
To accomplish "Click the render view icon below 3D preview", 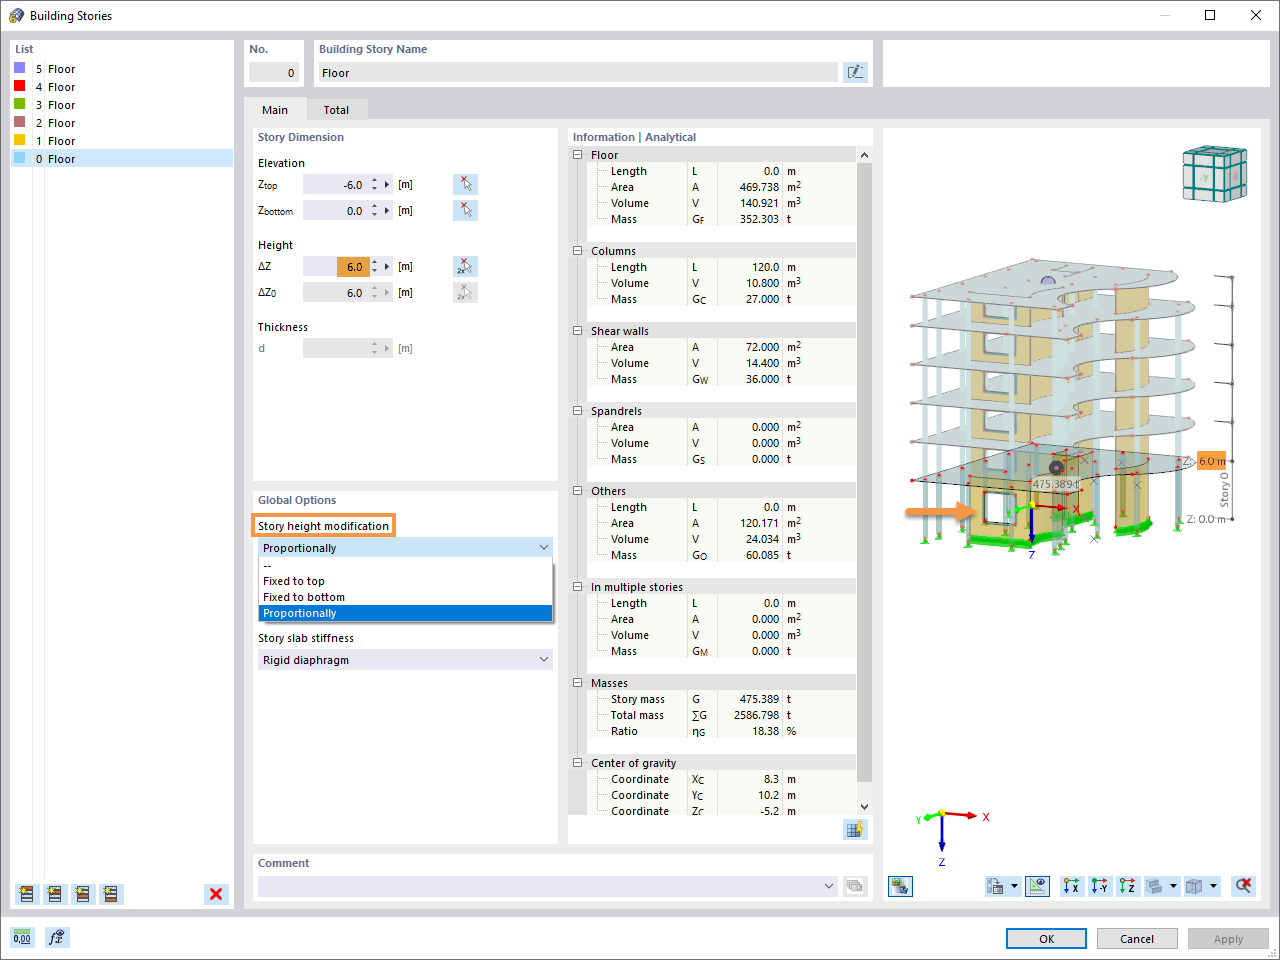I will pos(900,885).
